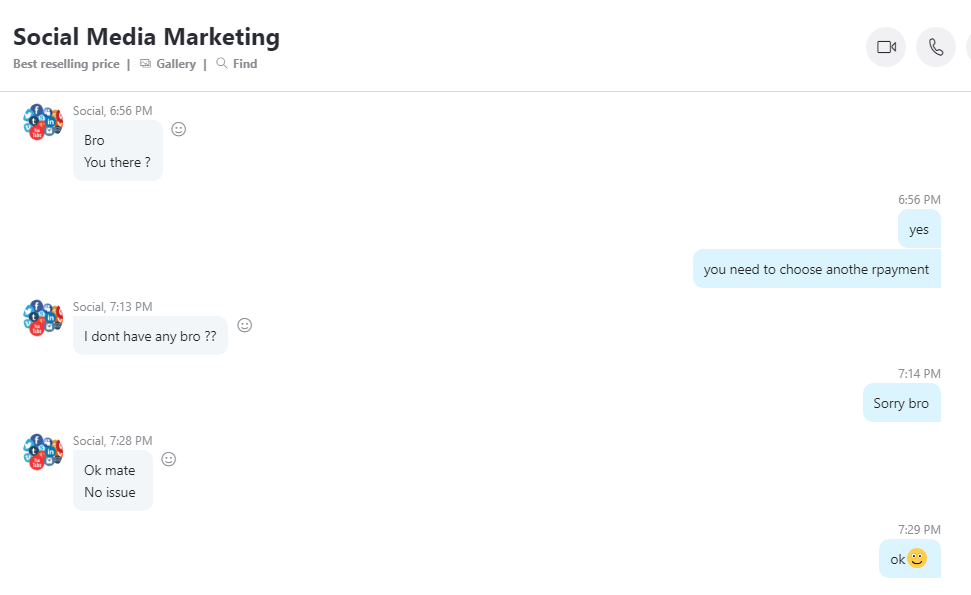Open the Social Media Marketing chat title

[x=147, y=37]
